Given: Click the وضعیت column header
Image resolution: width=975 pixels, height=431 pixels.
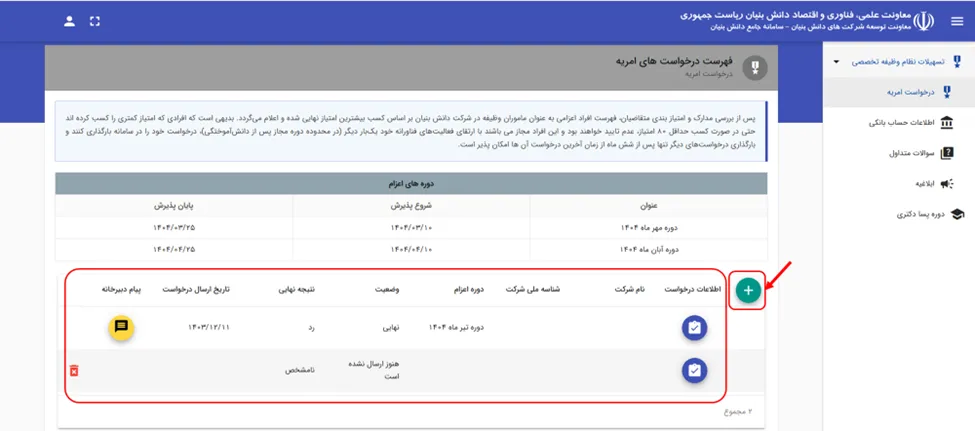Looking at the screenshot, I should click(x=387, y=290).
